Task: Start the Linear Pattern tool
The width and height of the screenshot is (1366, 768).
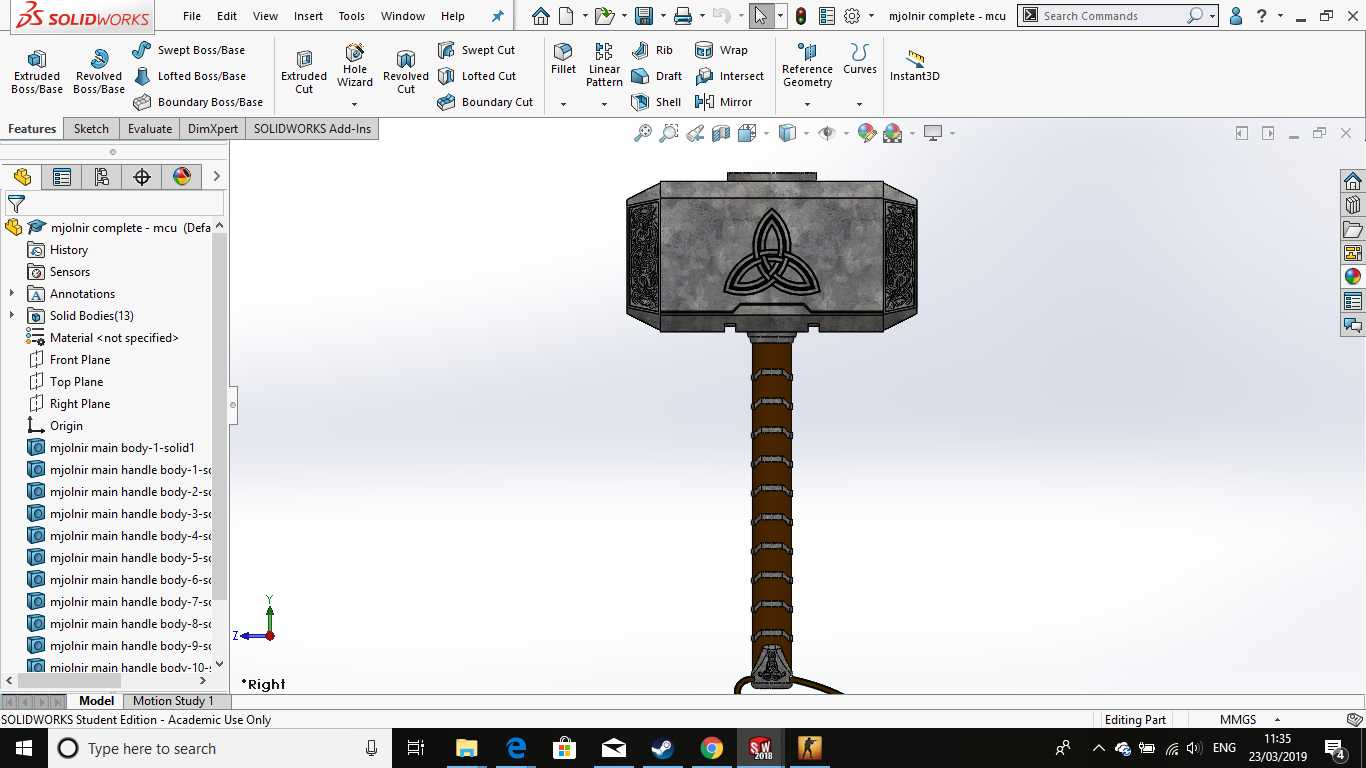Action: click(604, 65)
